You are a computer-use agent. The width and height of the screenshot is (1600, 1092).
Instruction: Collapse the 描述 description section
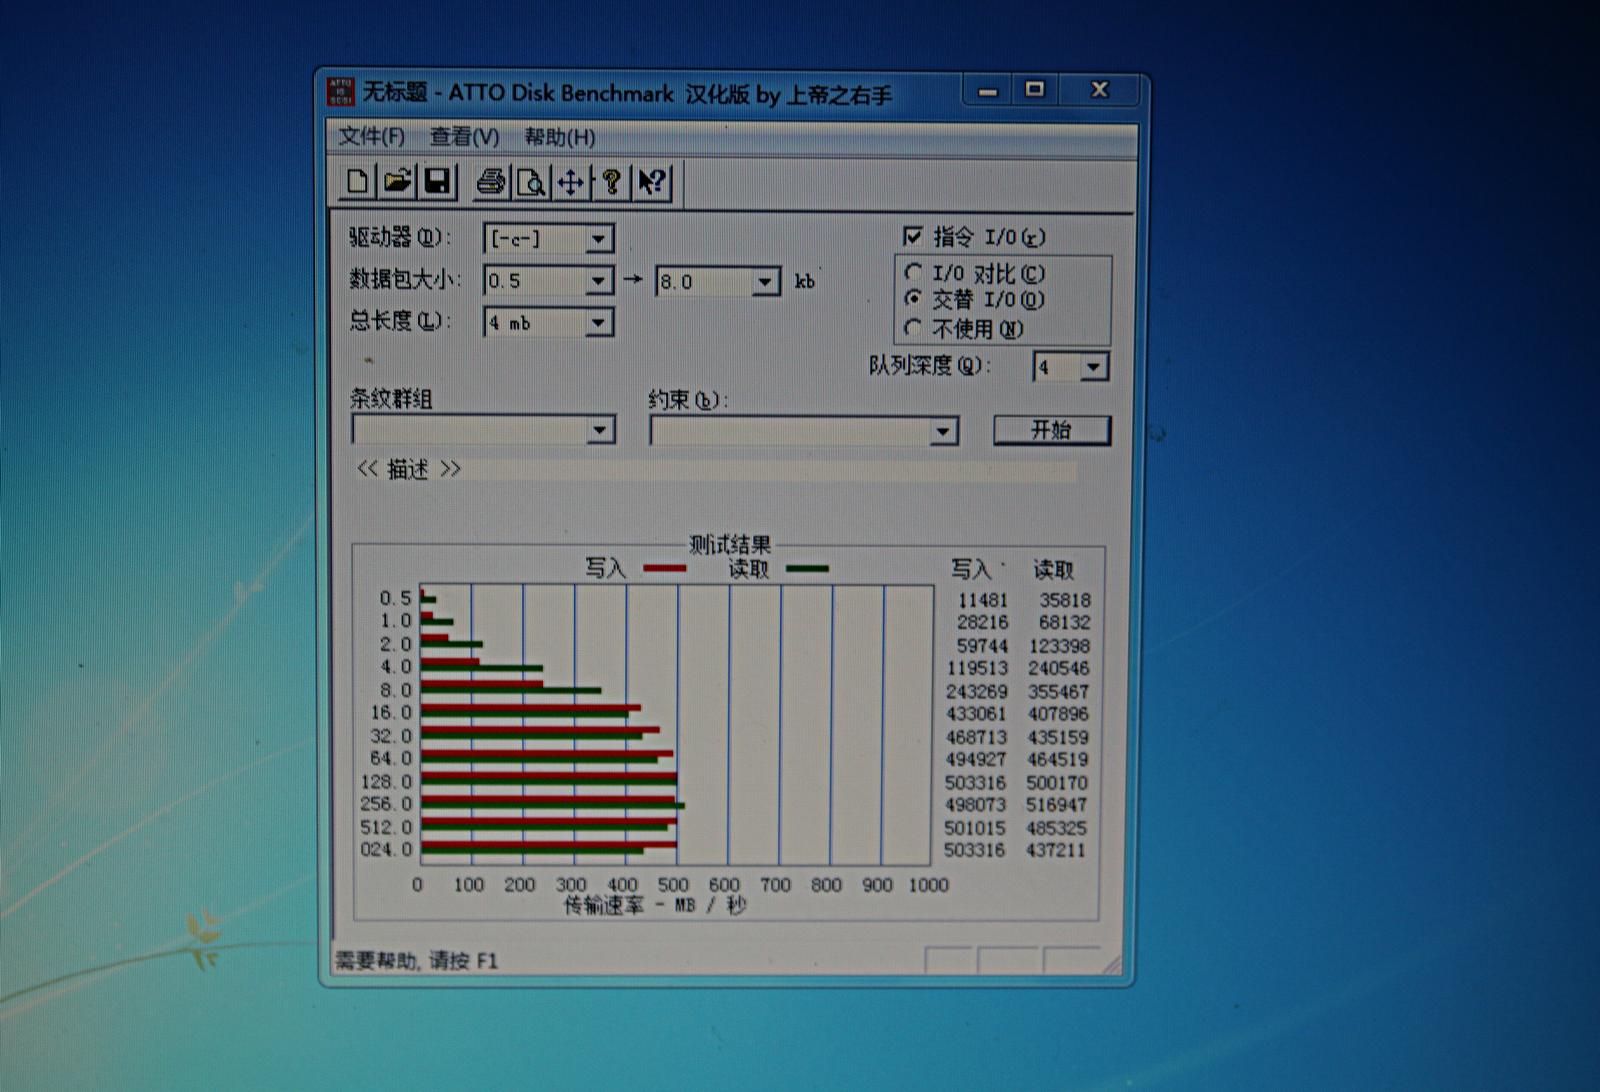407,469
